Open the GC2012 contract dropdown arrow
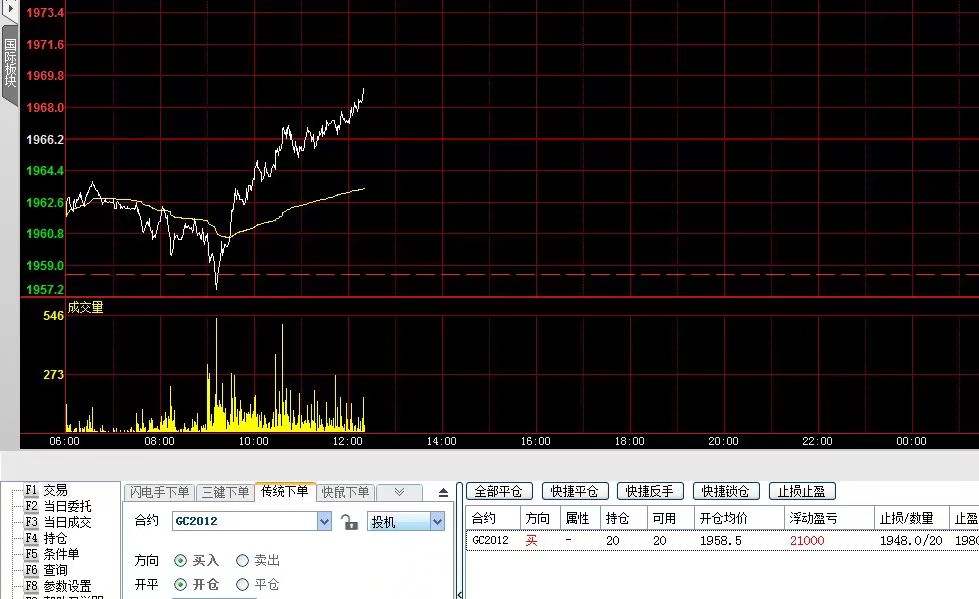 click(324, 521)
